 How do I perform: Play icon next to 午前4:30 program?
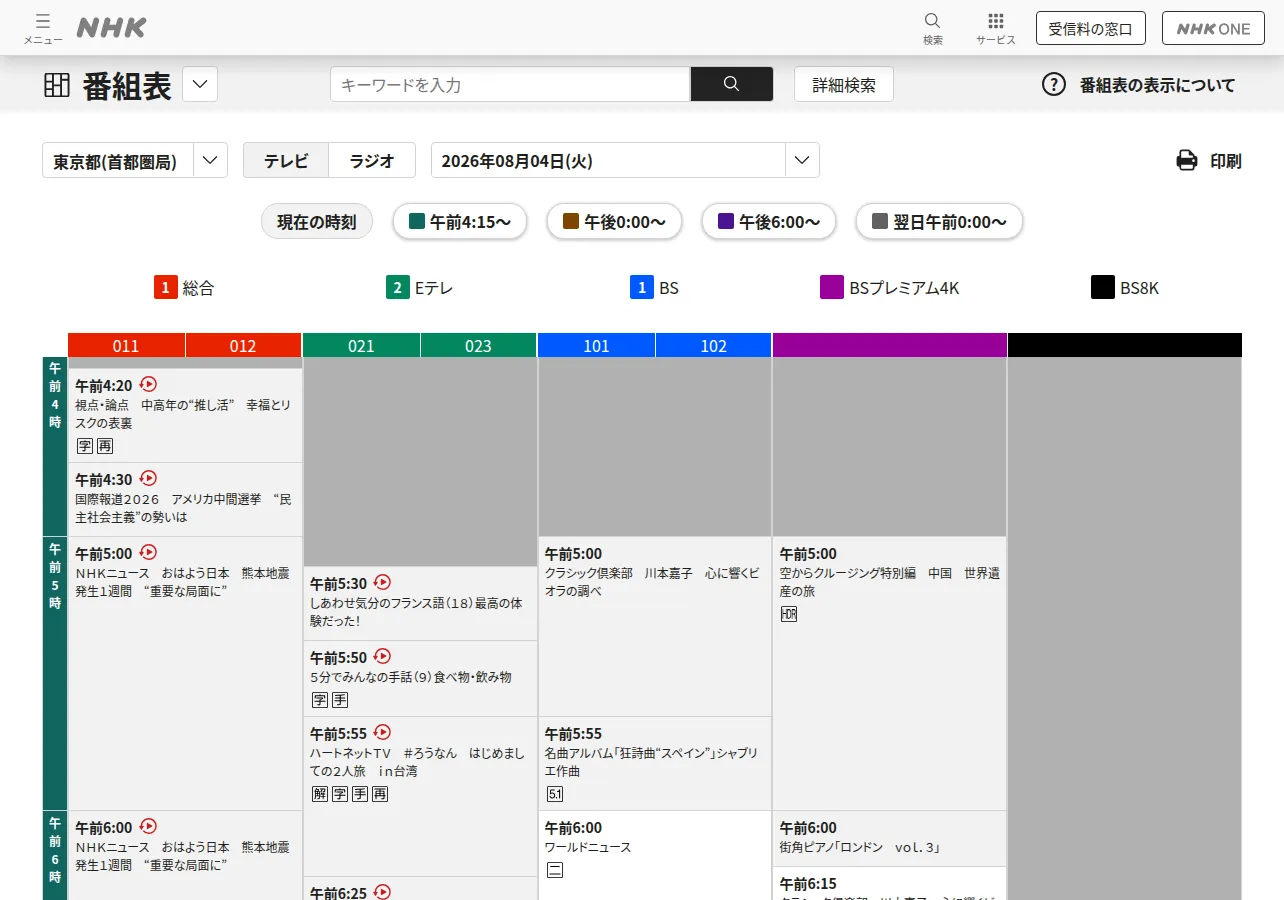click(x=149, y=479)
